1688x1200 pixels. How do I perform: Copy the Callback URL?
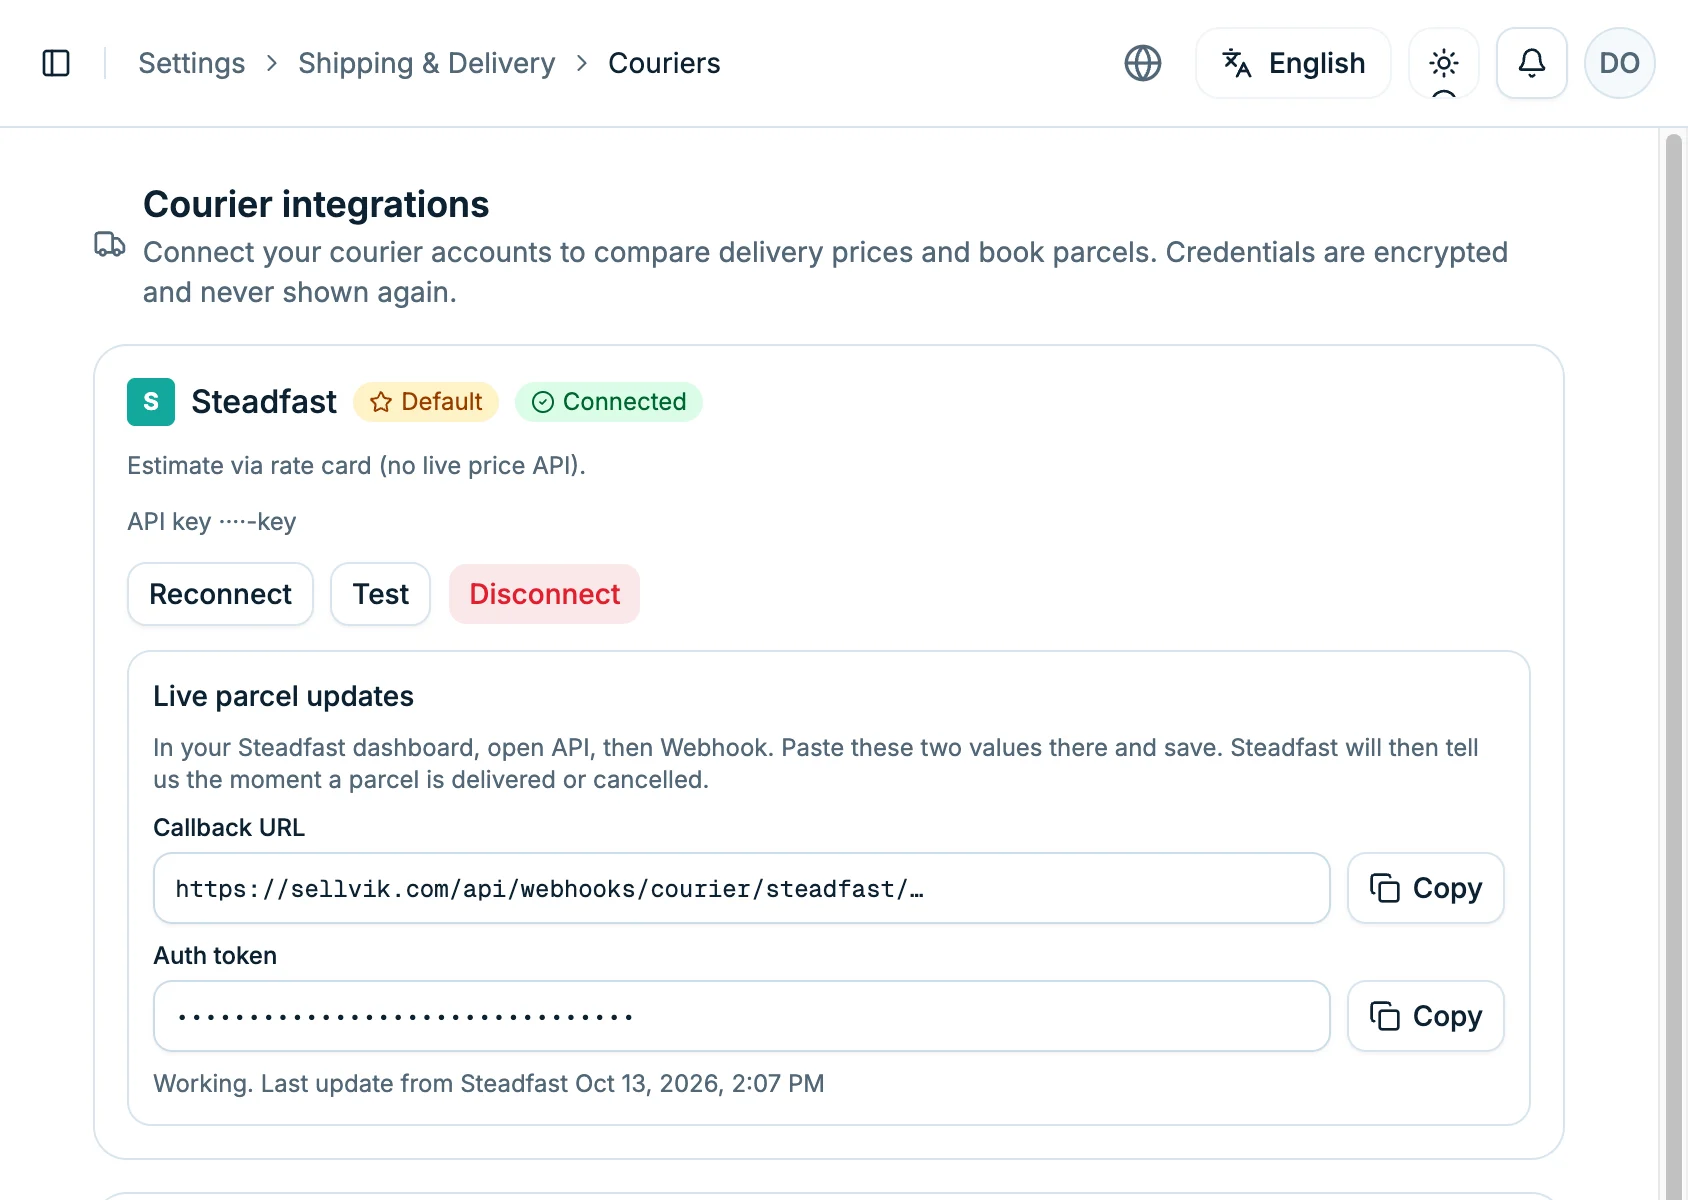coord(1426,888)
